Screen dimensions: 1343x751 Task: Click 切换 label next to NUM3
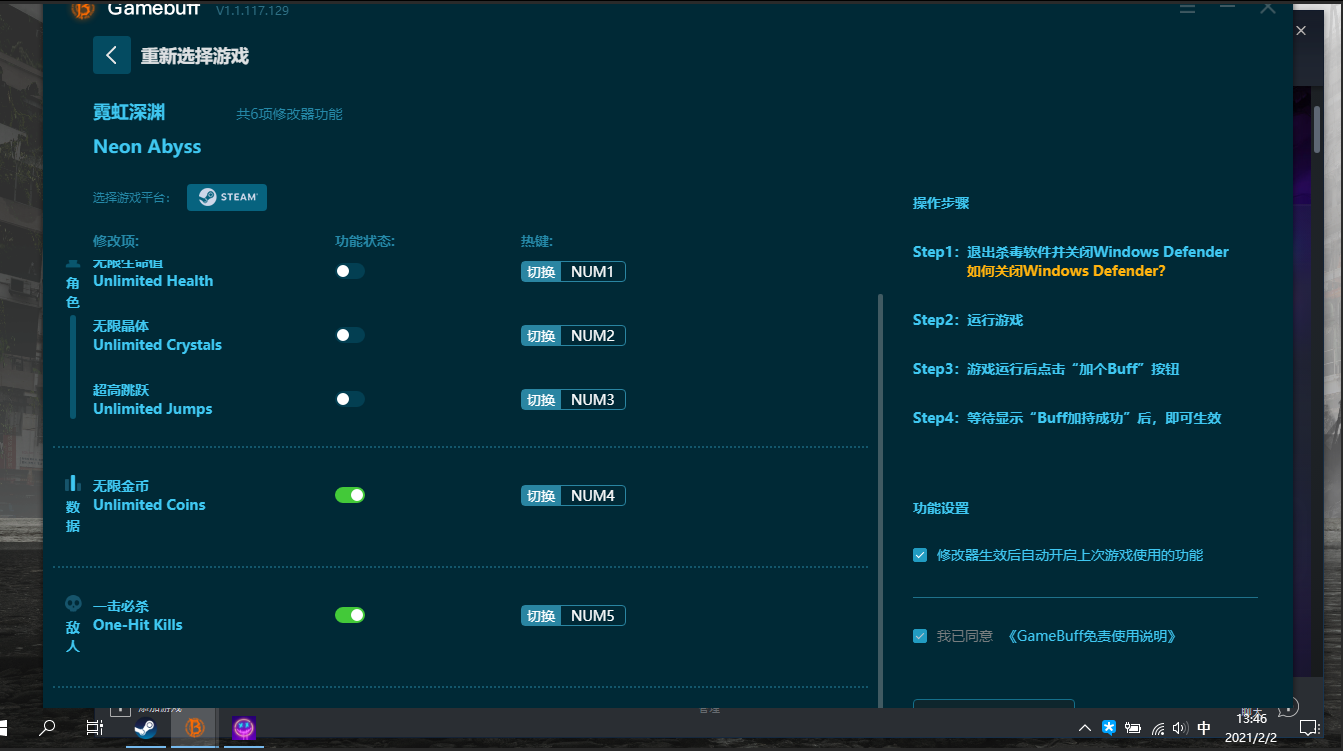[541, 400]
